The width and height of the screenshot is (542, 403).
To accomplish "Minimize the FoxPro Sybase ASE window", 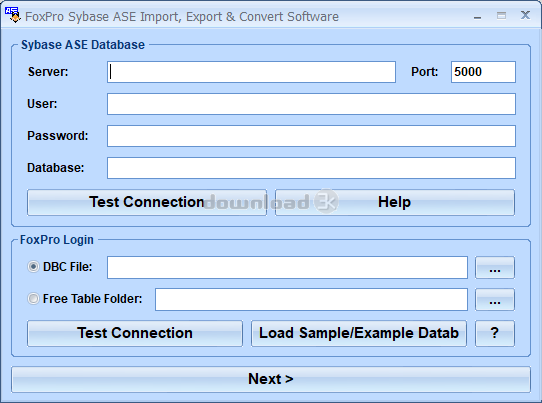I will (478, 16).
